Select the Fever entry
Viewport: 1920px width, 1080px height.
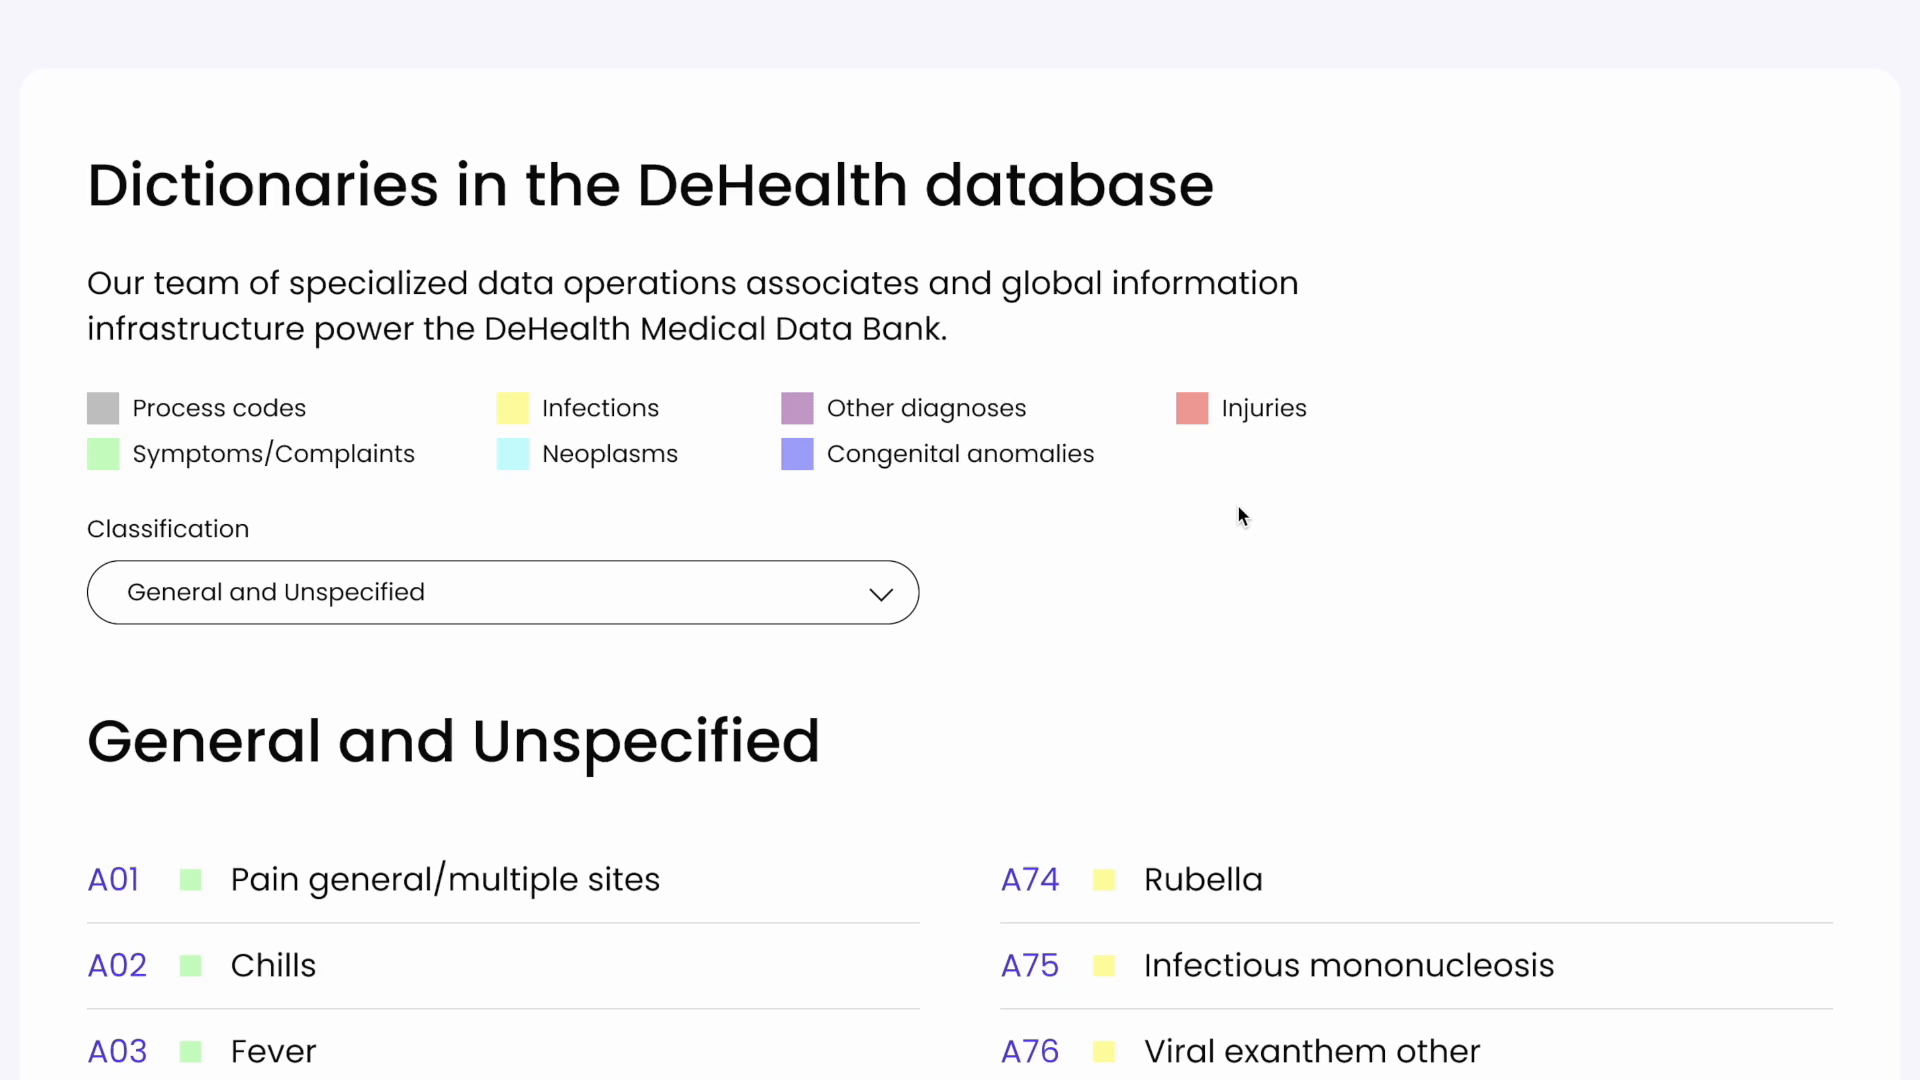click(273, 1052)
